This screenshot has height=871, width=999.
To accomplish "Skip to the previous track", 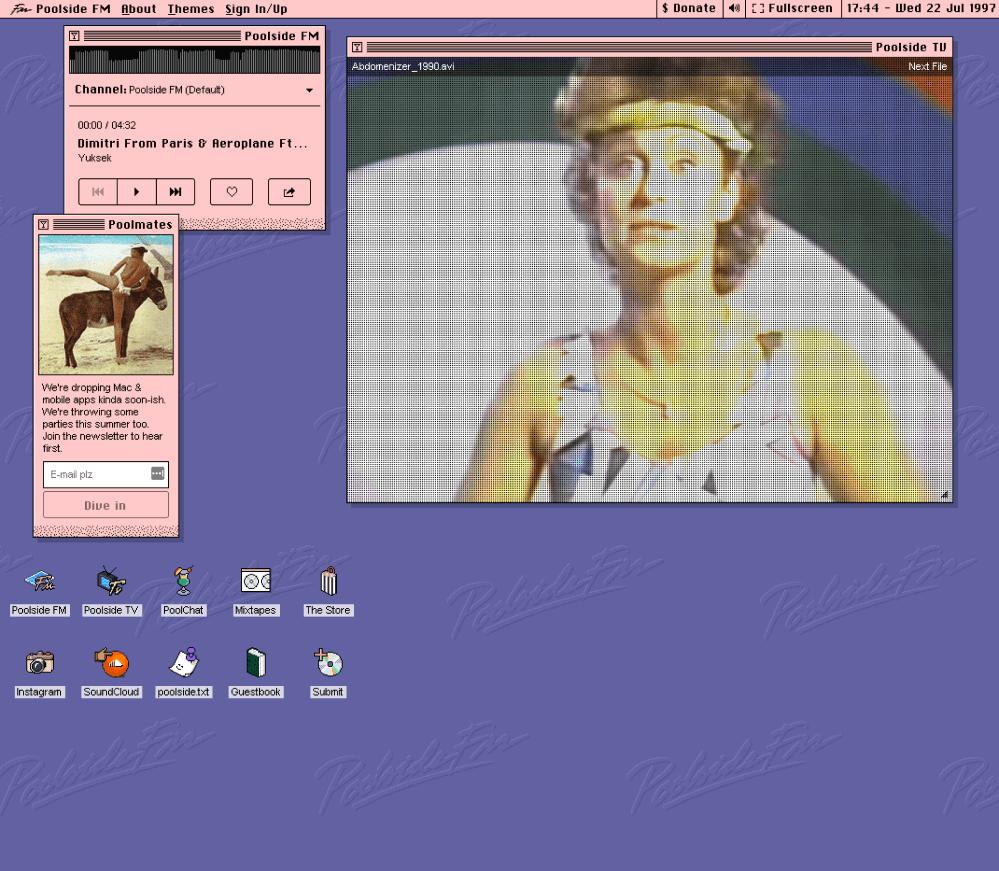I will 98,192.
